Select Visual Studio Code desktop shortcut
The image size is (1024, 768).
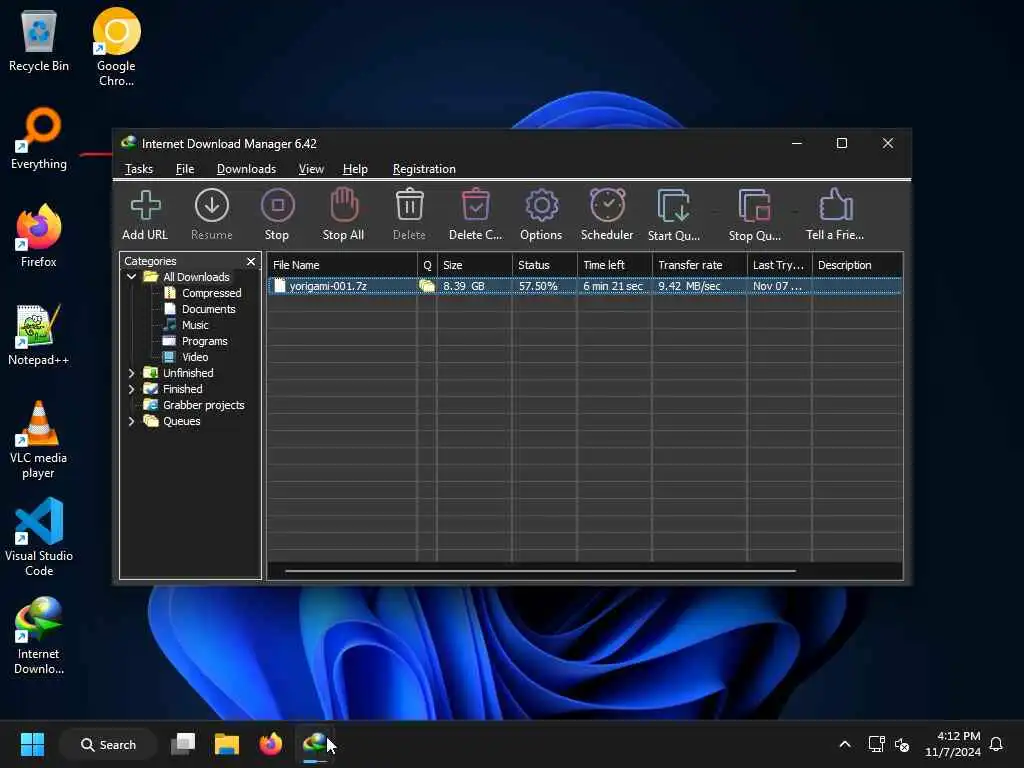coord(39,537)
